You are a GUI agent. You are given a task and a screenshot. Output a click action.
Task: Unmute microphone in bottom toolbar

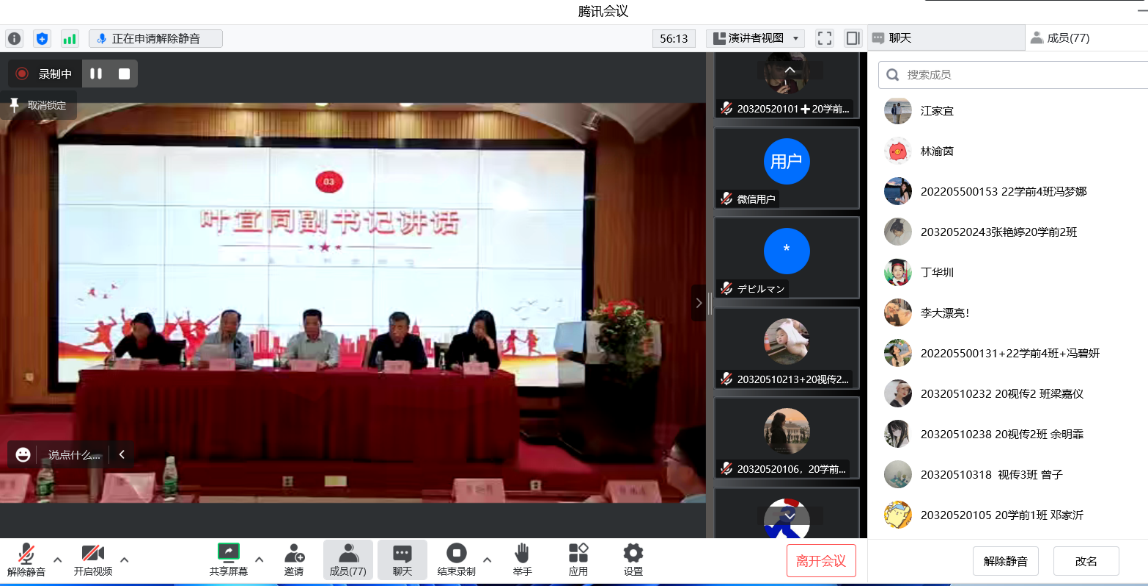point(26,559)
